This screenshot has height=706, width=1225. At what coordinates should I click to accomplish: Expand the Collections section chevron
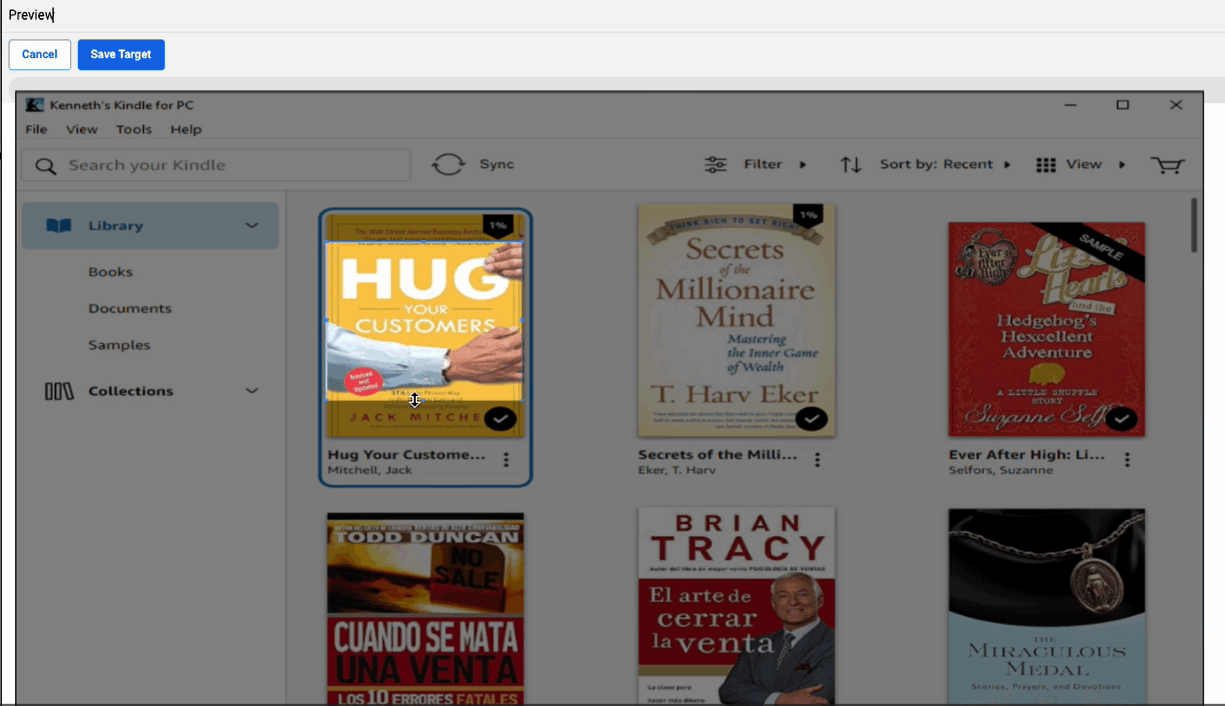click(x=252, y=391)
